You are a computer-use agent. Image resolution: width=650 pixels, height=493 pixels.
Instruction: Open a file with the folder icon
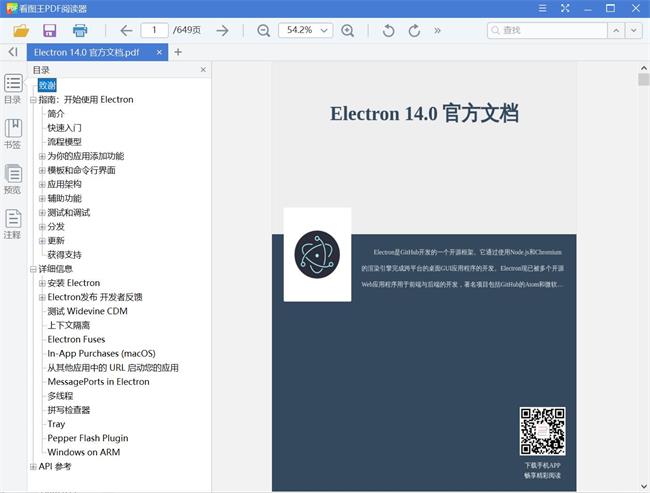(x=21, y=30)
